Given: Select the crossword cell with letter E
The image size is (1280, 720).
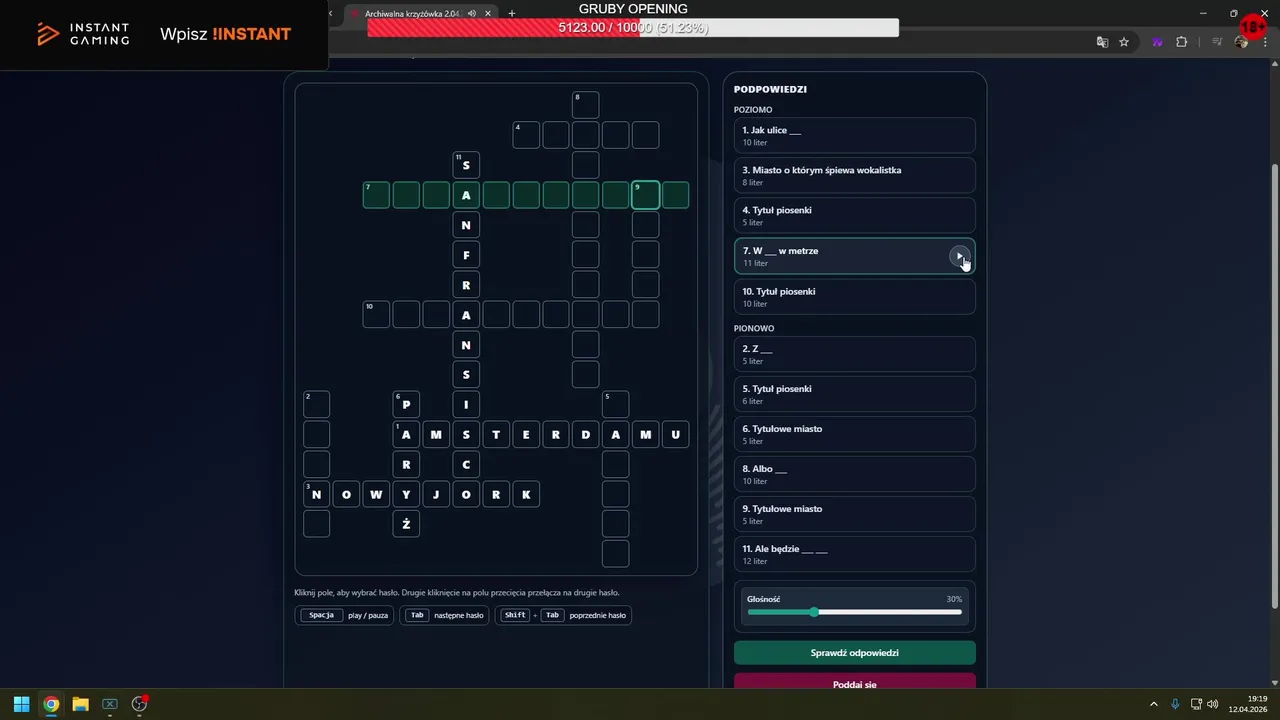Looking at the screenshot, I should point(526,435).
